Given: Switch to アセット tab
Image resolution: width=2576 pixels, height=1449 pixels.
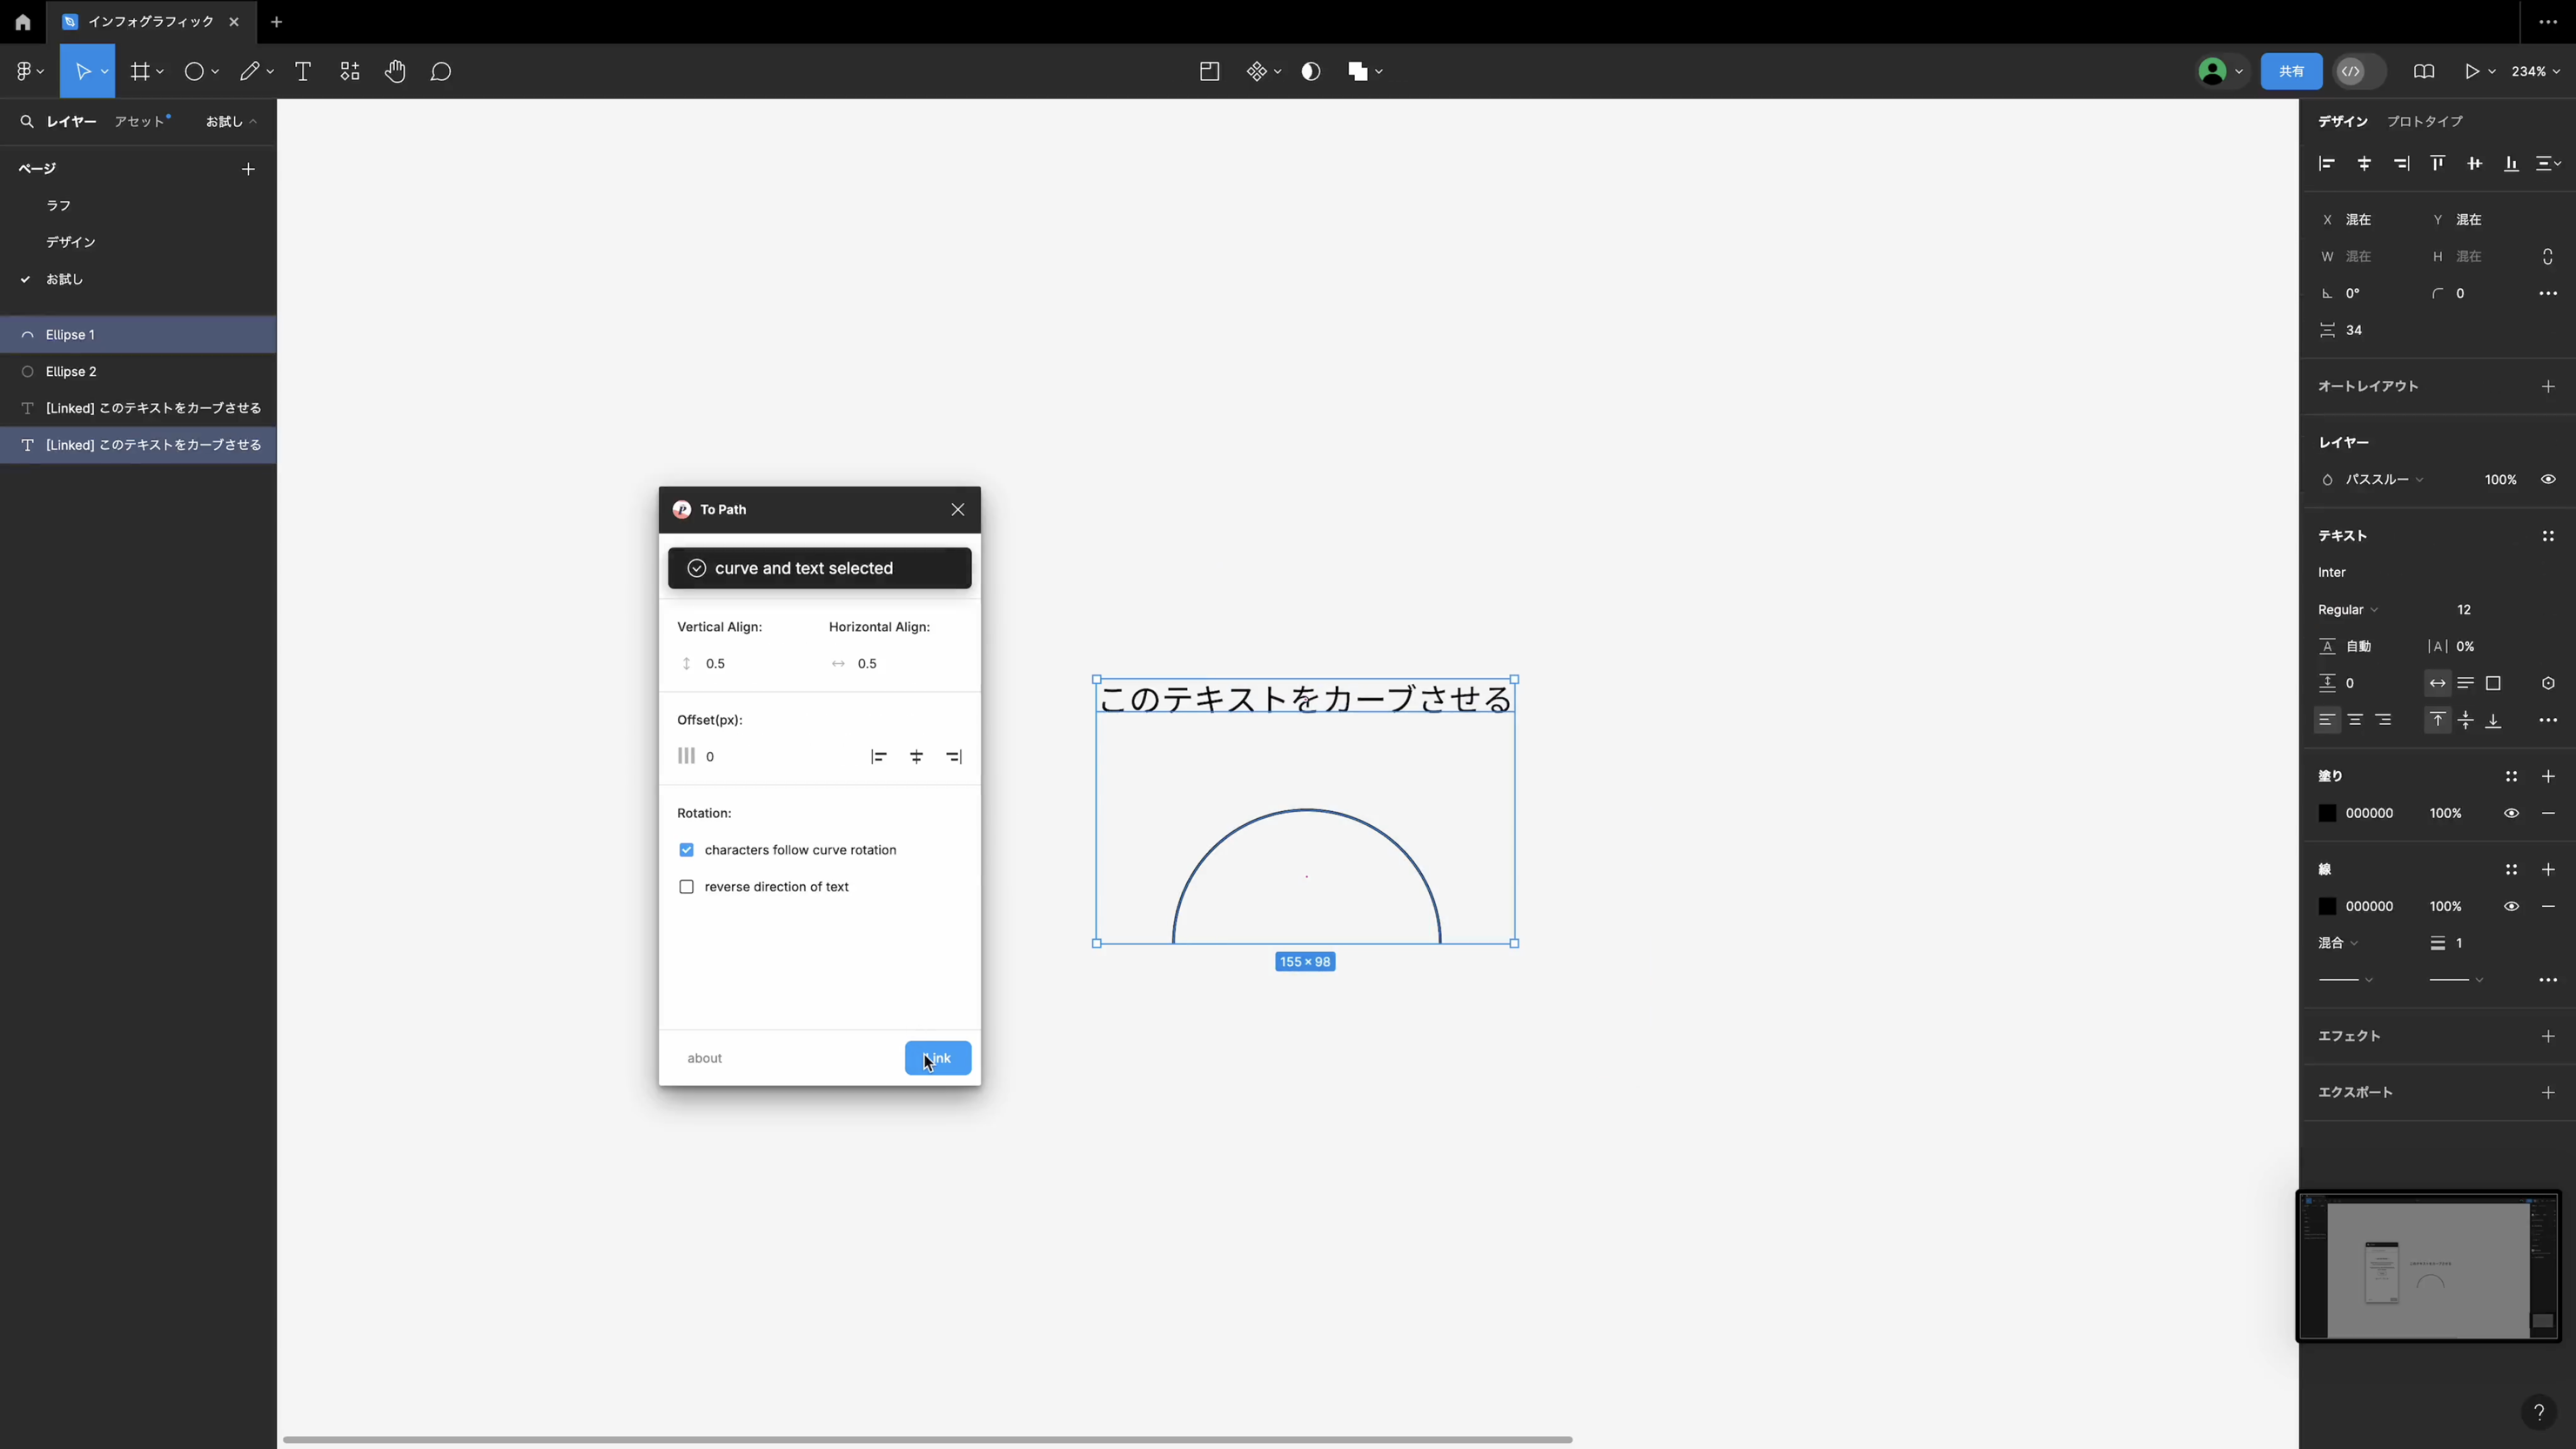Looking at the screenshot, I should tap(141, 121).
